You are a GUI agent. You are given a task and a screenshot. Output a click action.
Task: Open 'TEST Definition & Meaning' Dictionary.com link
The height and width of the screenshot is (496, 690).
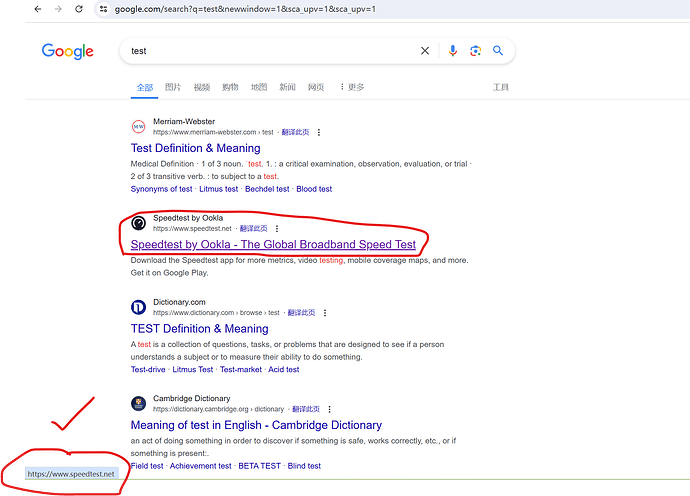point(199,329)
